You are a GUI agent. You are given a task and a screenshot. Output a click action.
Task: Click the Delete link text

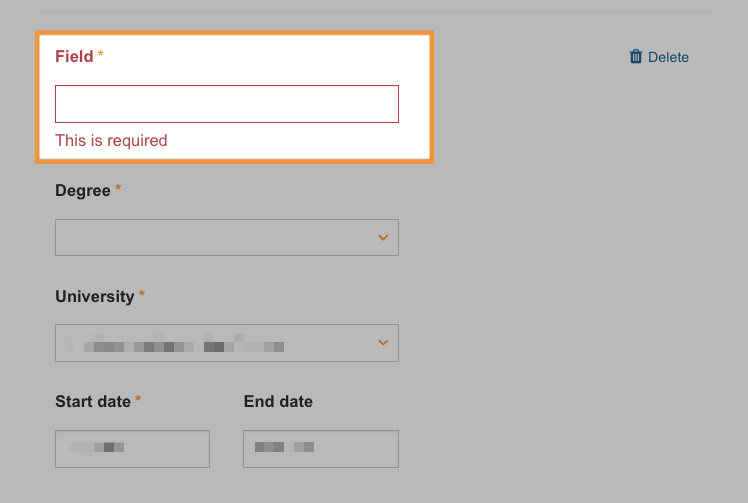668,57
